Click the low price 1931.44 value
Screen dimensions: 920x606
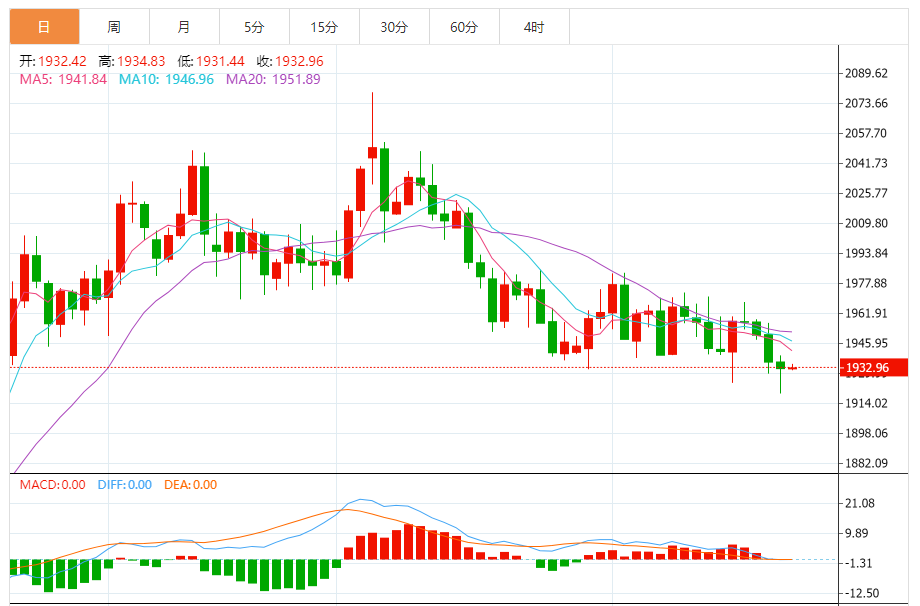pos(220,61)
